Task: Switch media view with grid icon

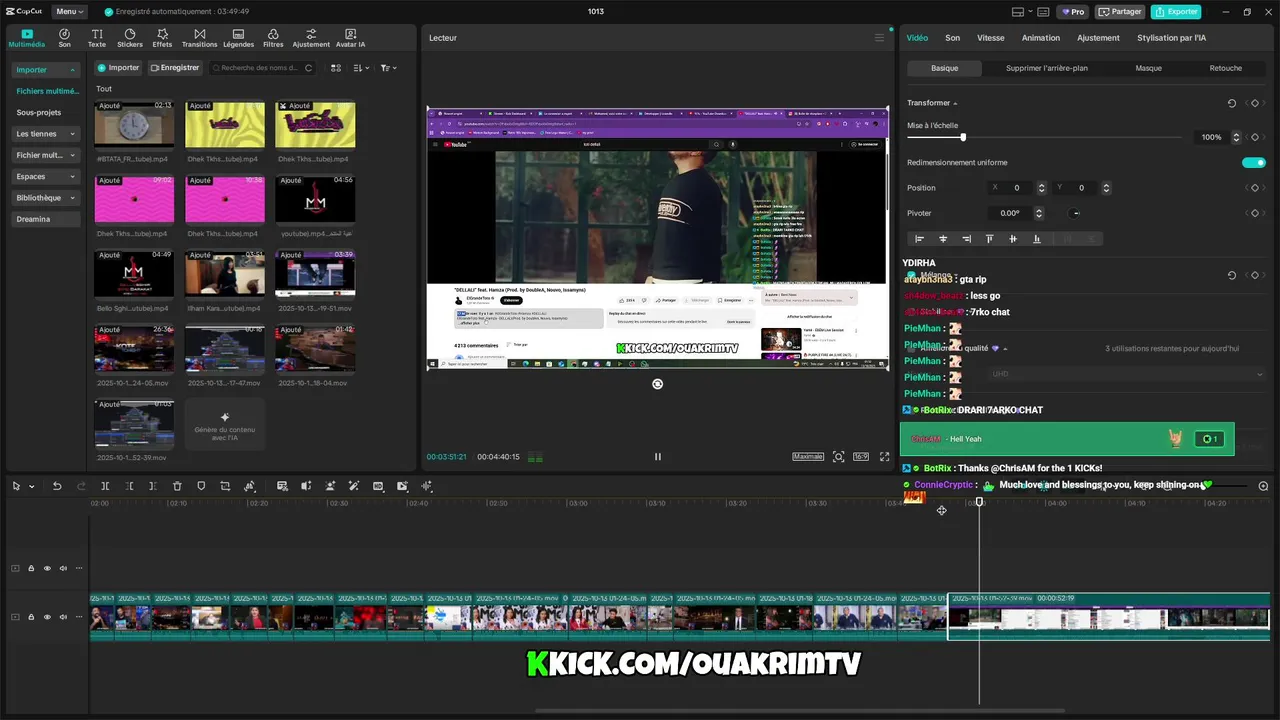Action: (336, 68)
